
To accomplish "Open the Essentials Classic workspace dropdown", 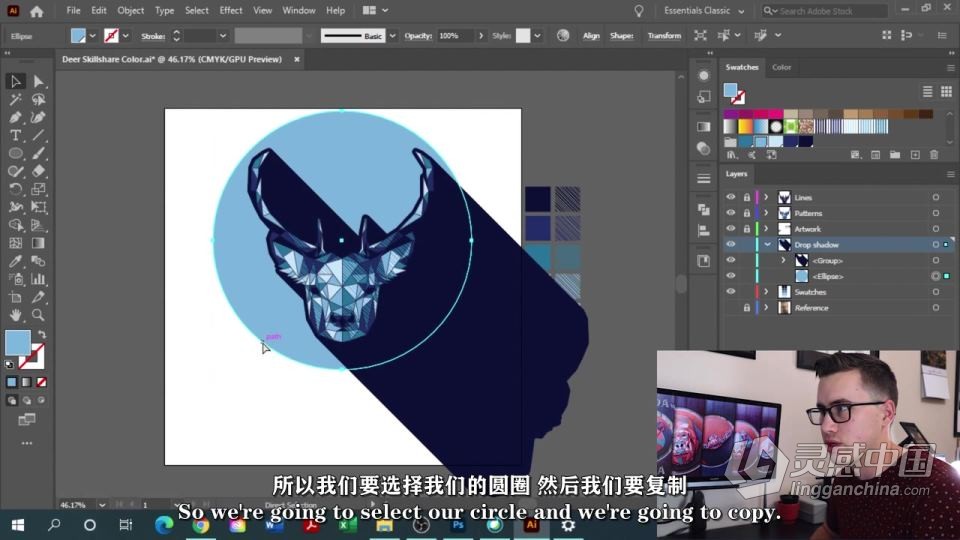I will (x=703, y=10).
